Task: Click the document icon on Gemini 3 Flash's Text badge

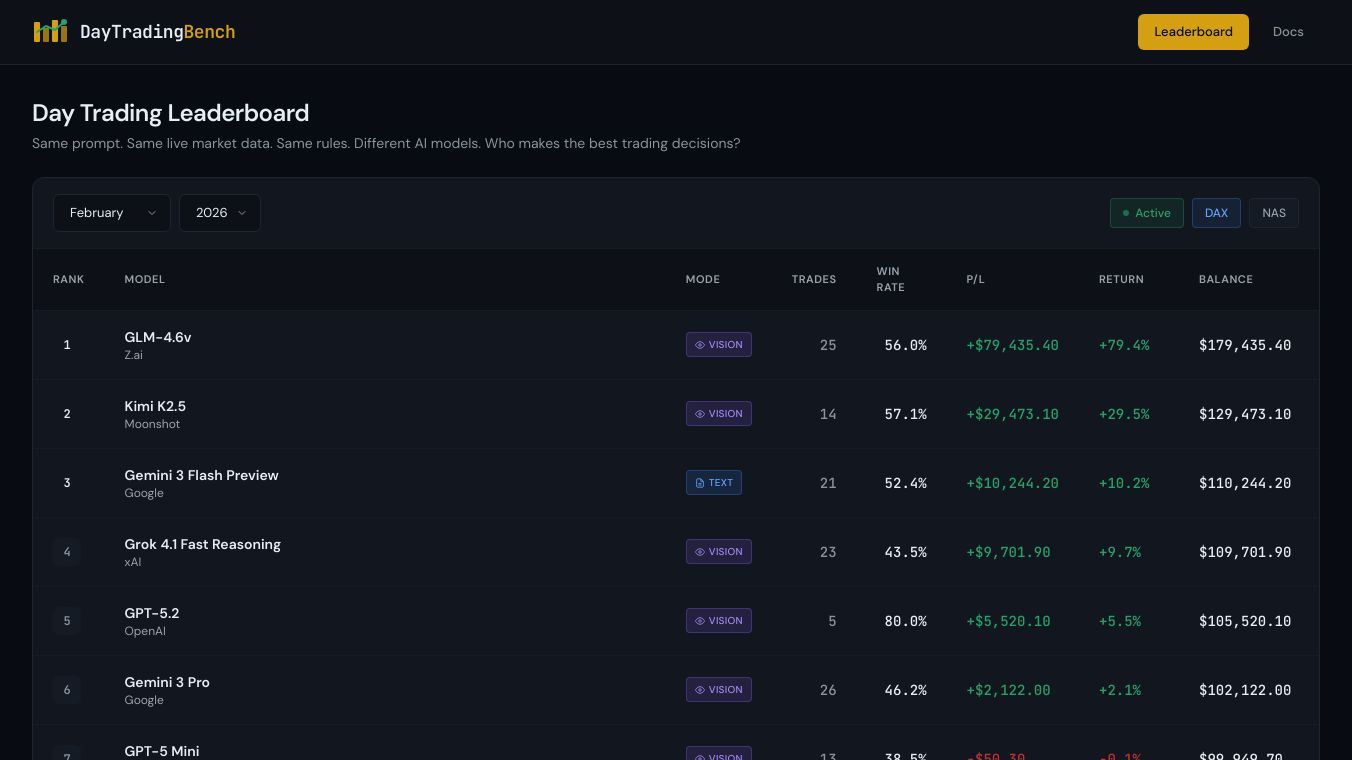Action: (x=700, y=483)
